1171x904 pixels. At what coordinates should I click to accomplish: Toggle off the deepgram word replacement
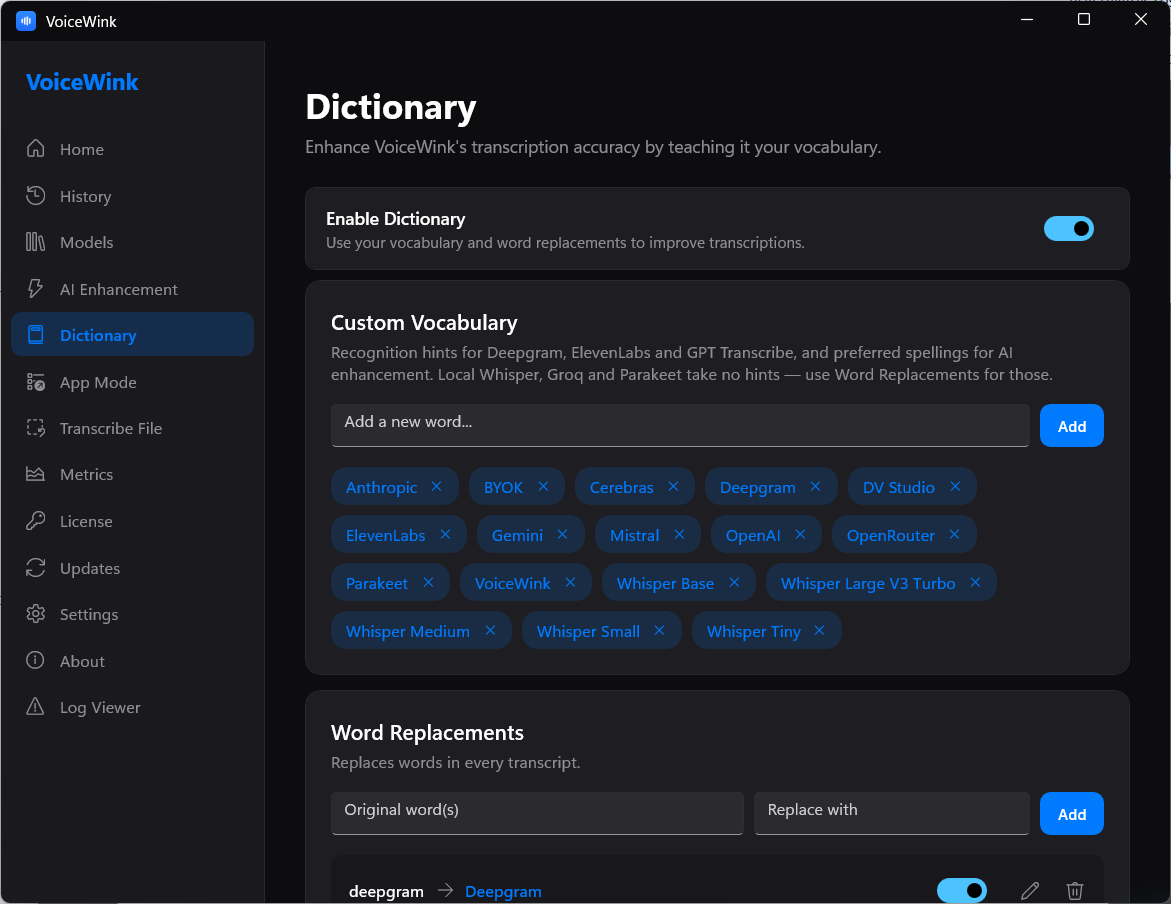pos(962,891)
